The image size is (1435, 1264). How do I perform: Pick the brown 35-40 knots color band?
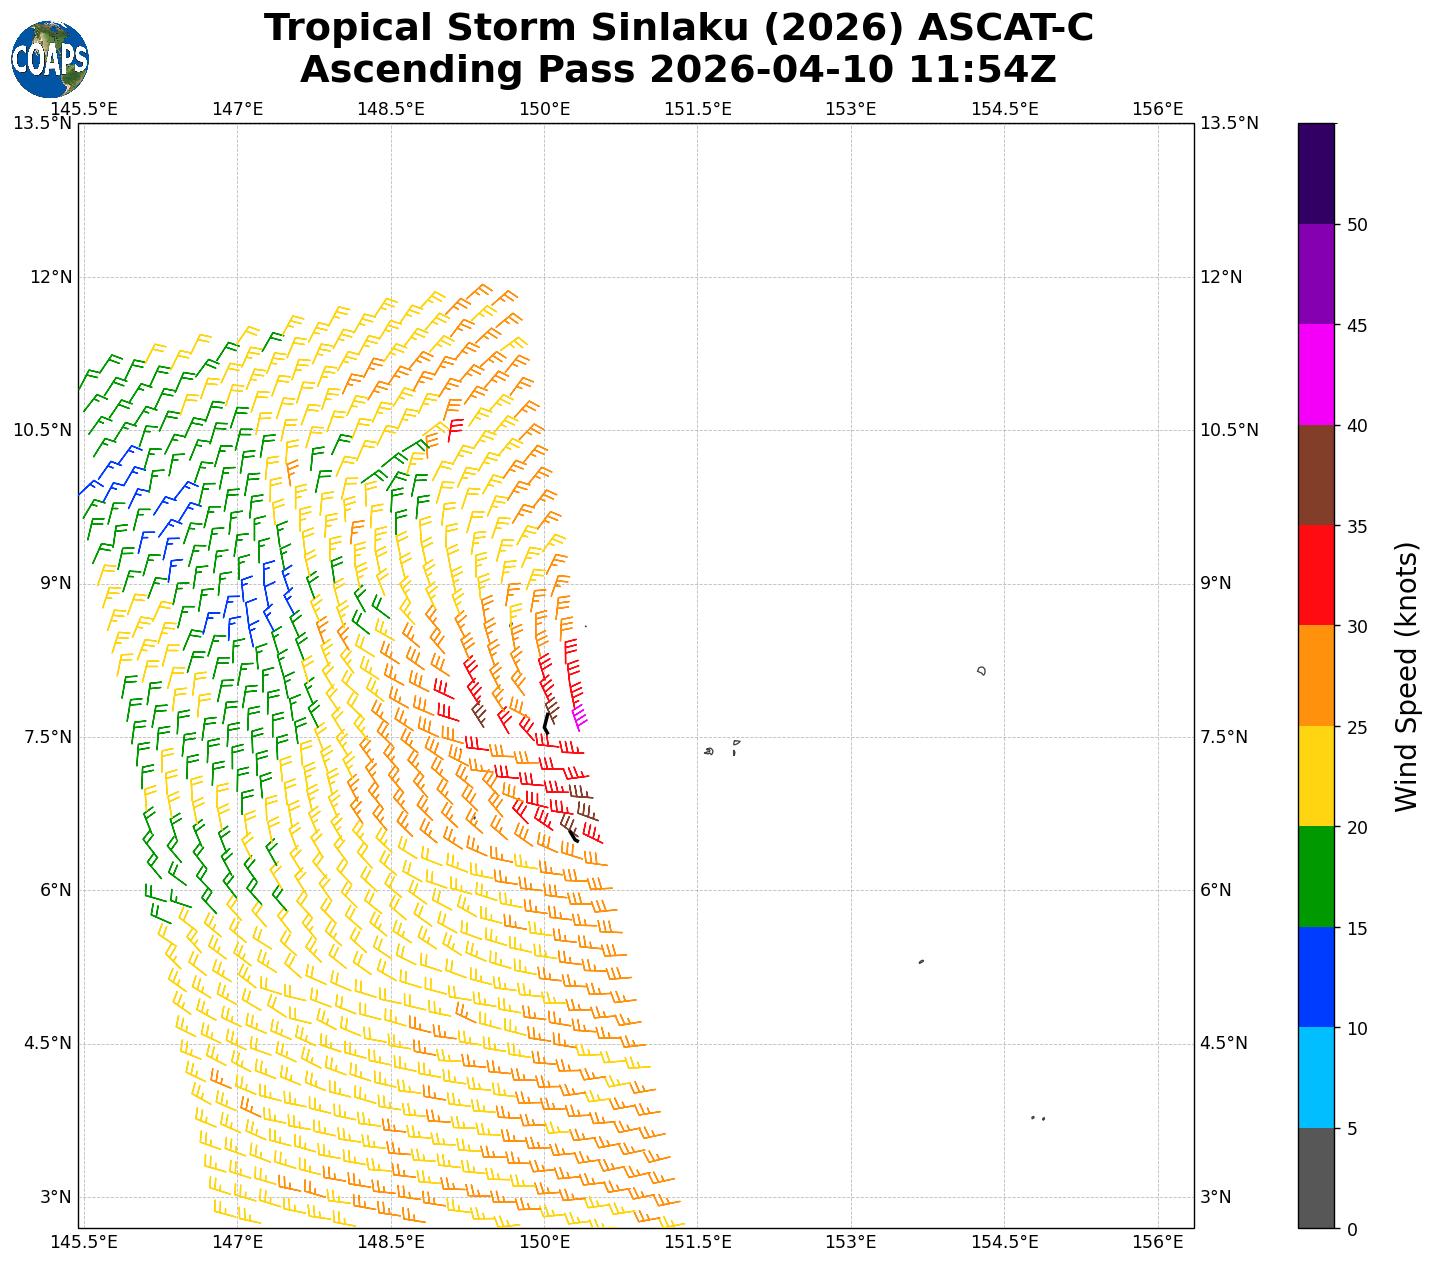pyautogui.click(x=1316, y=475)
